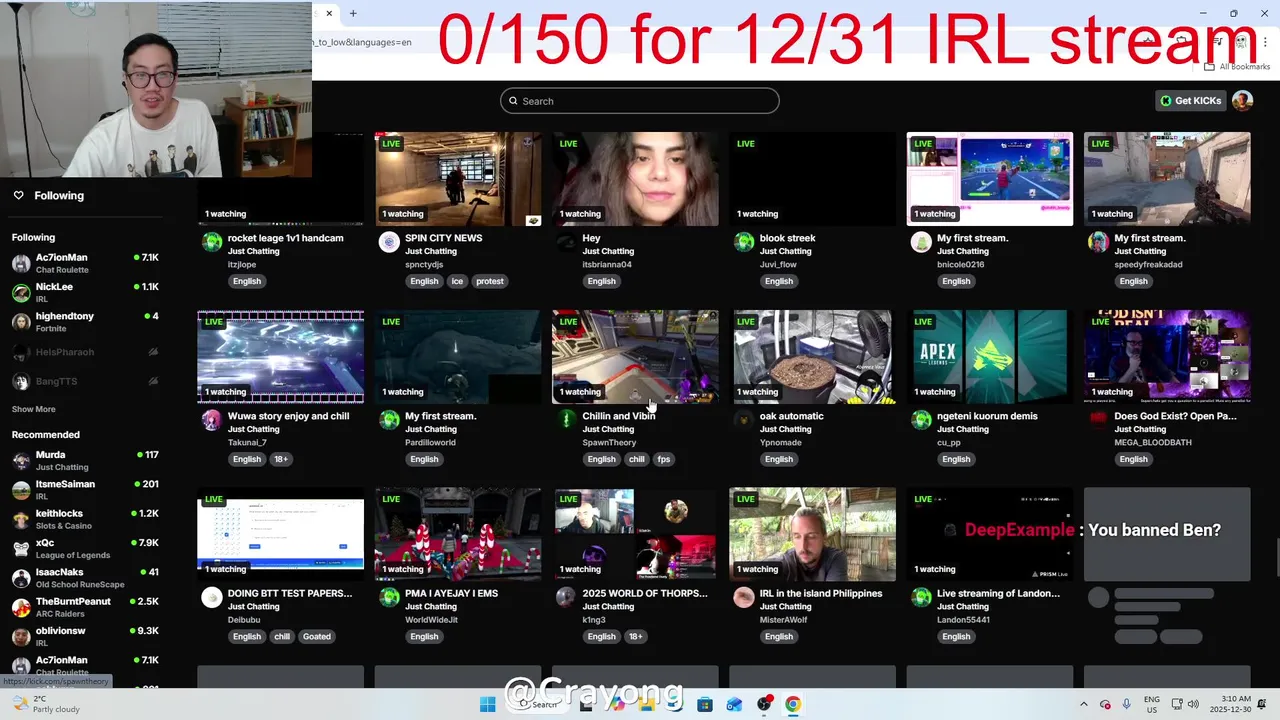Select keithlocks Slots & Casino channel
Viewport: 1280px width, 720px height.
[x=85, y=519]
